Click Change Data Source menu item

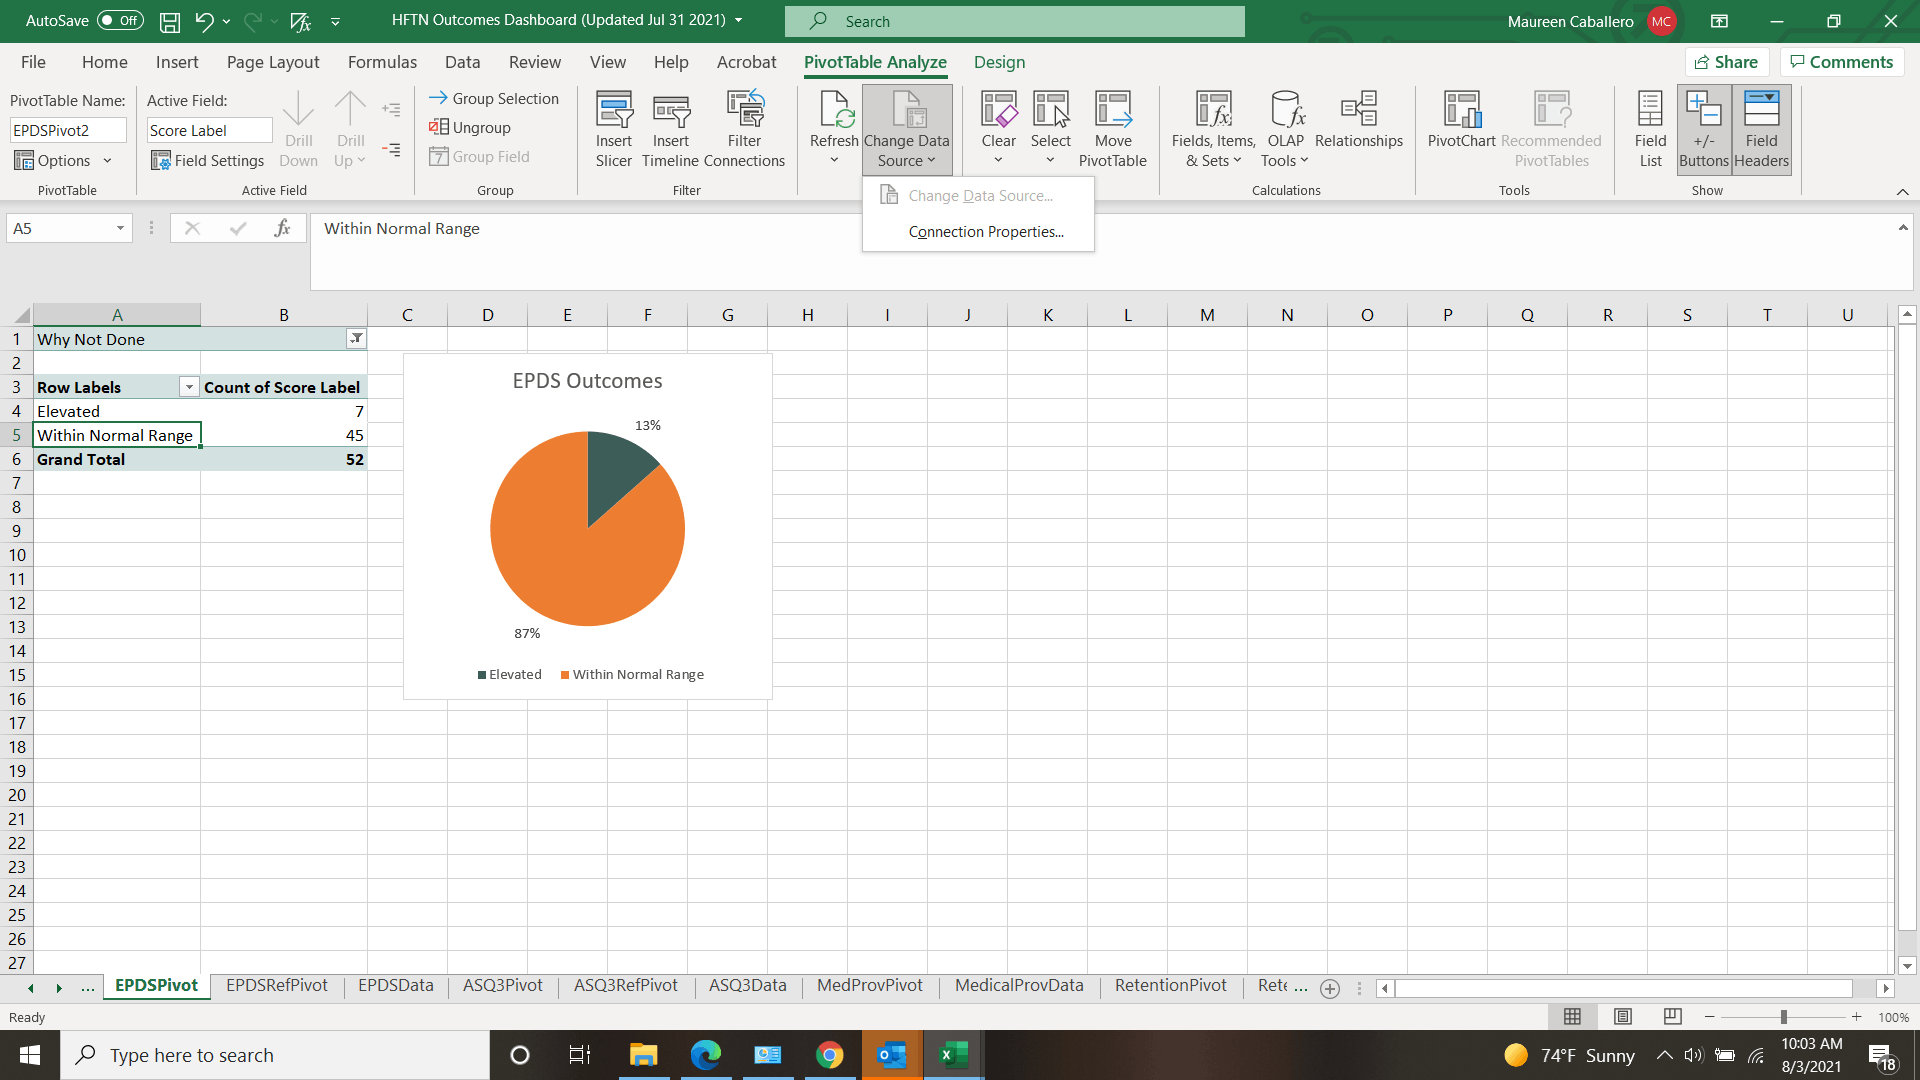pos(980,194)
